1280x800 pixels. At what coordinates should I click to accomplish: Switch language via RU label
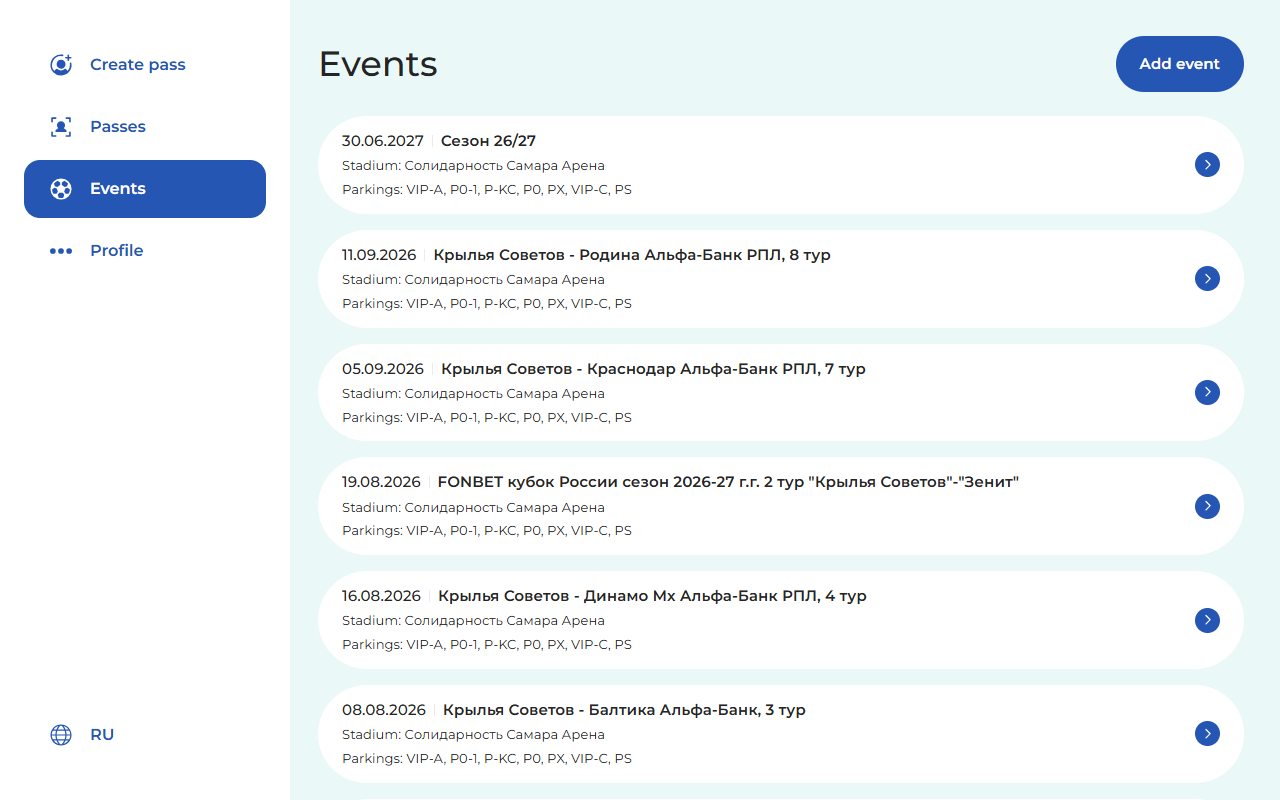(102, 735)
